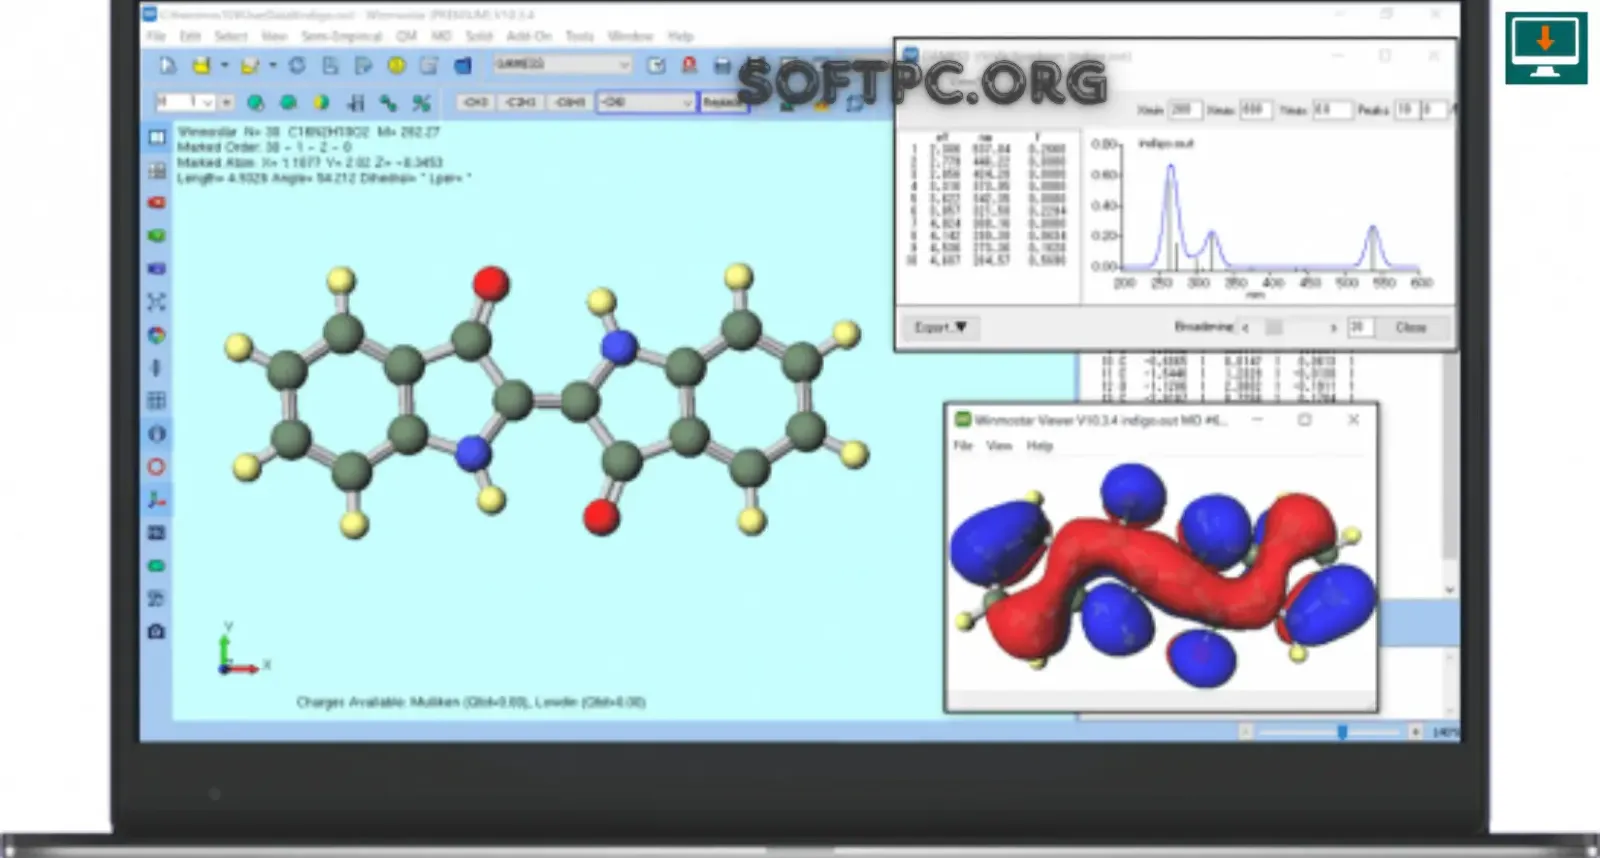Open the element selection dropdown in second toolbar
Screen dimensions: 1600x858
click(186, 102)
